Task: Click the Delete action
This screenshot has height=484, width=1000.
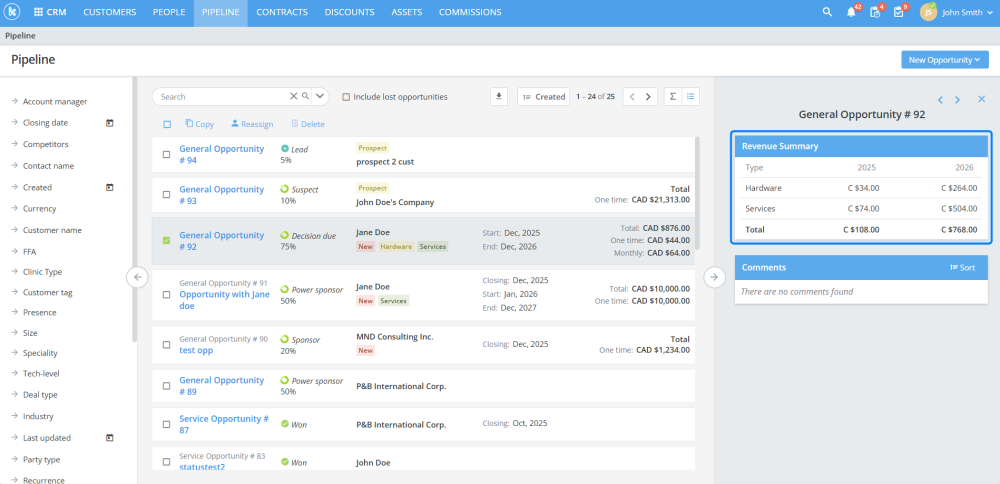Action: pyautogui.click(x=307, y=124)
